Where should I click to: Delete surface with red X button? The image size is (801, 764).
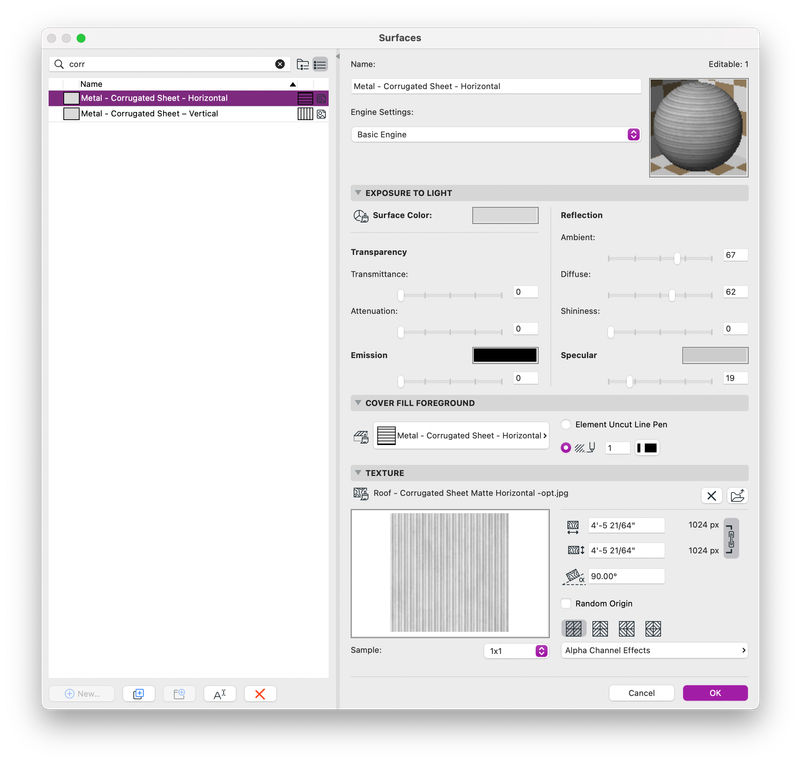point(260,694)
